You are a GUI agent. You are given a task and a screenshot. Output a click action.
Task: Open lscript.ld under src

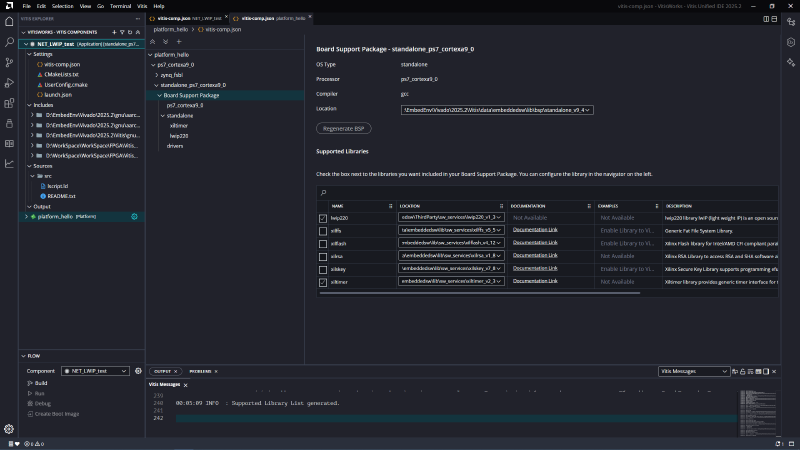(x=57, y=186)
